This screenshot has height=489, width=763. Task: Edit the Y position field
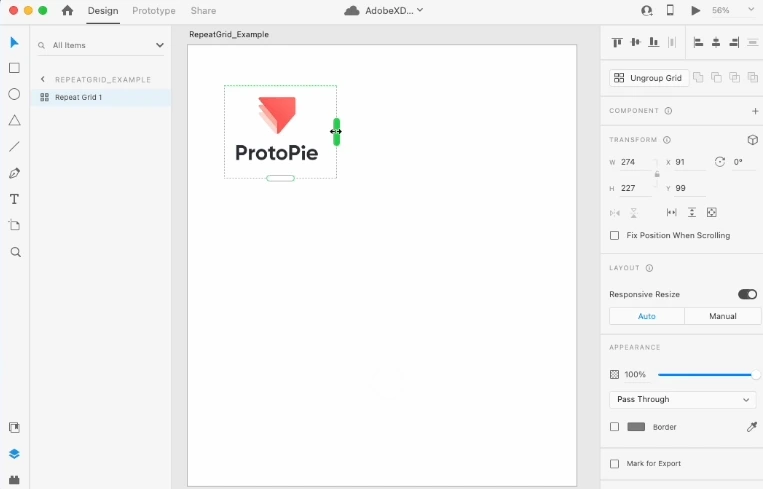click(690, 188)
